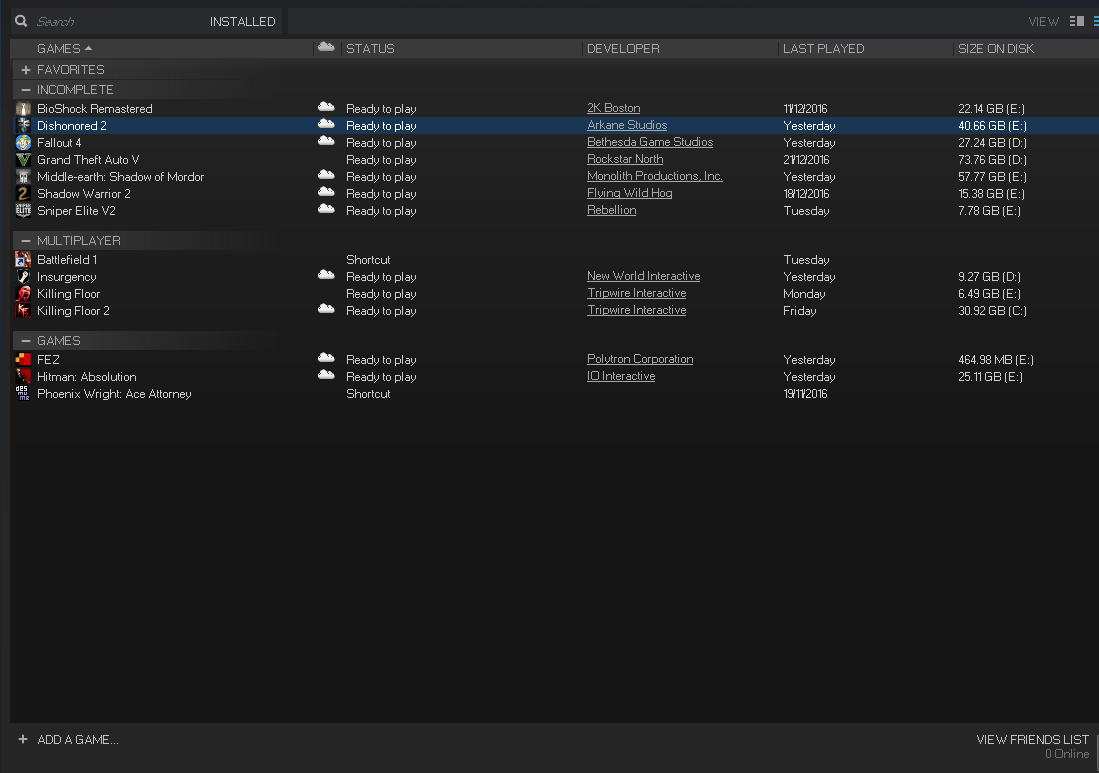1099x773 pixels.
Task: Click the Phoenix Wright: Ace Attorney game icon
Action: pos(24,393)
